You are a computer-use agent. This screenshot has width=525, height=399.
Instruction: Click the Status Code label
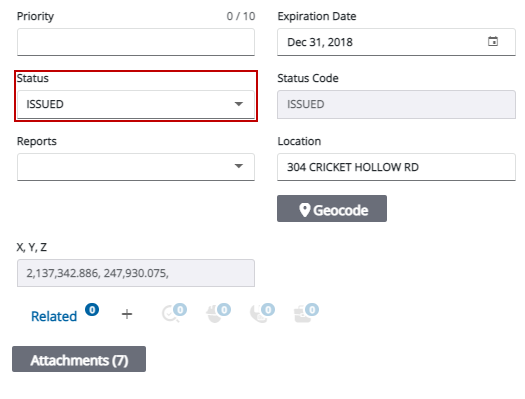[308, 78]
